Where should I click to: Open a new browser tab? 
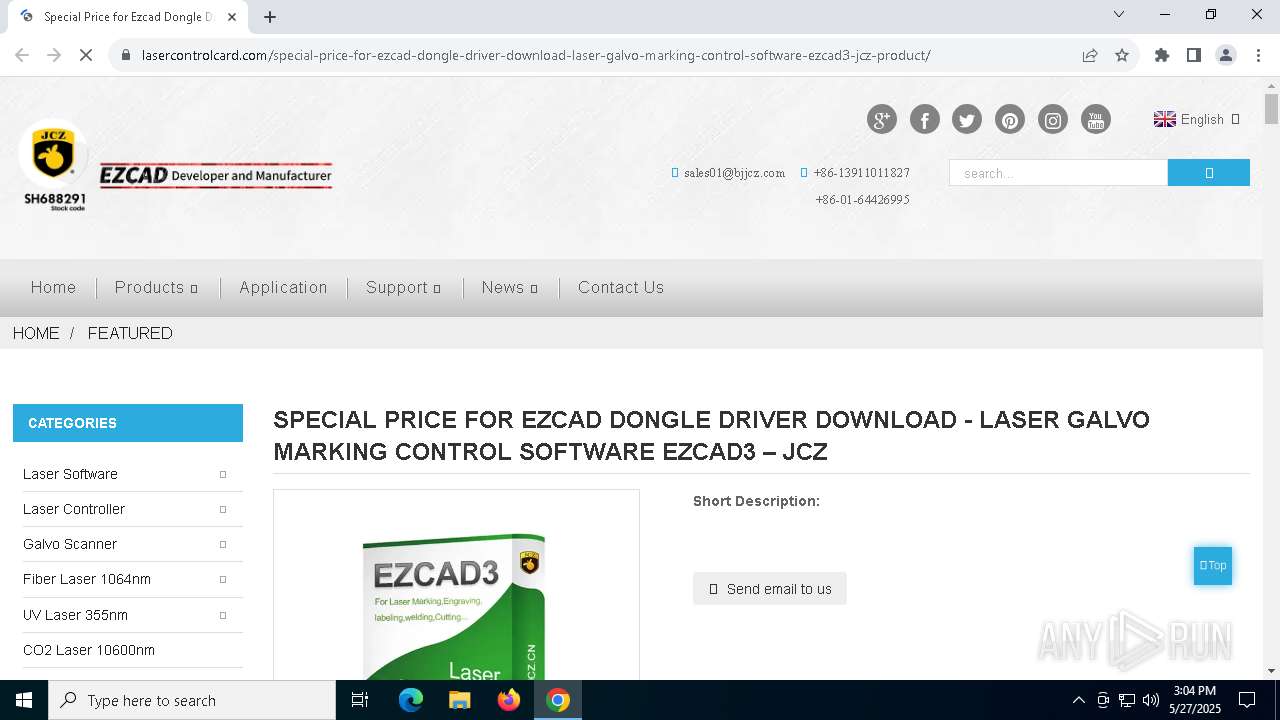coord(270,16)
